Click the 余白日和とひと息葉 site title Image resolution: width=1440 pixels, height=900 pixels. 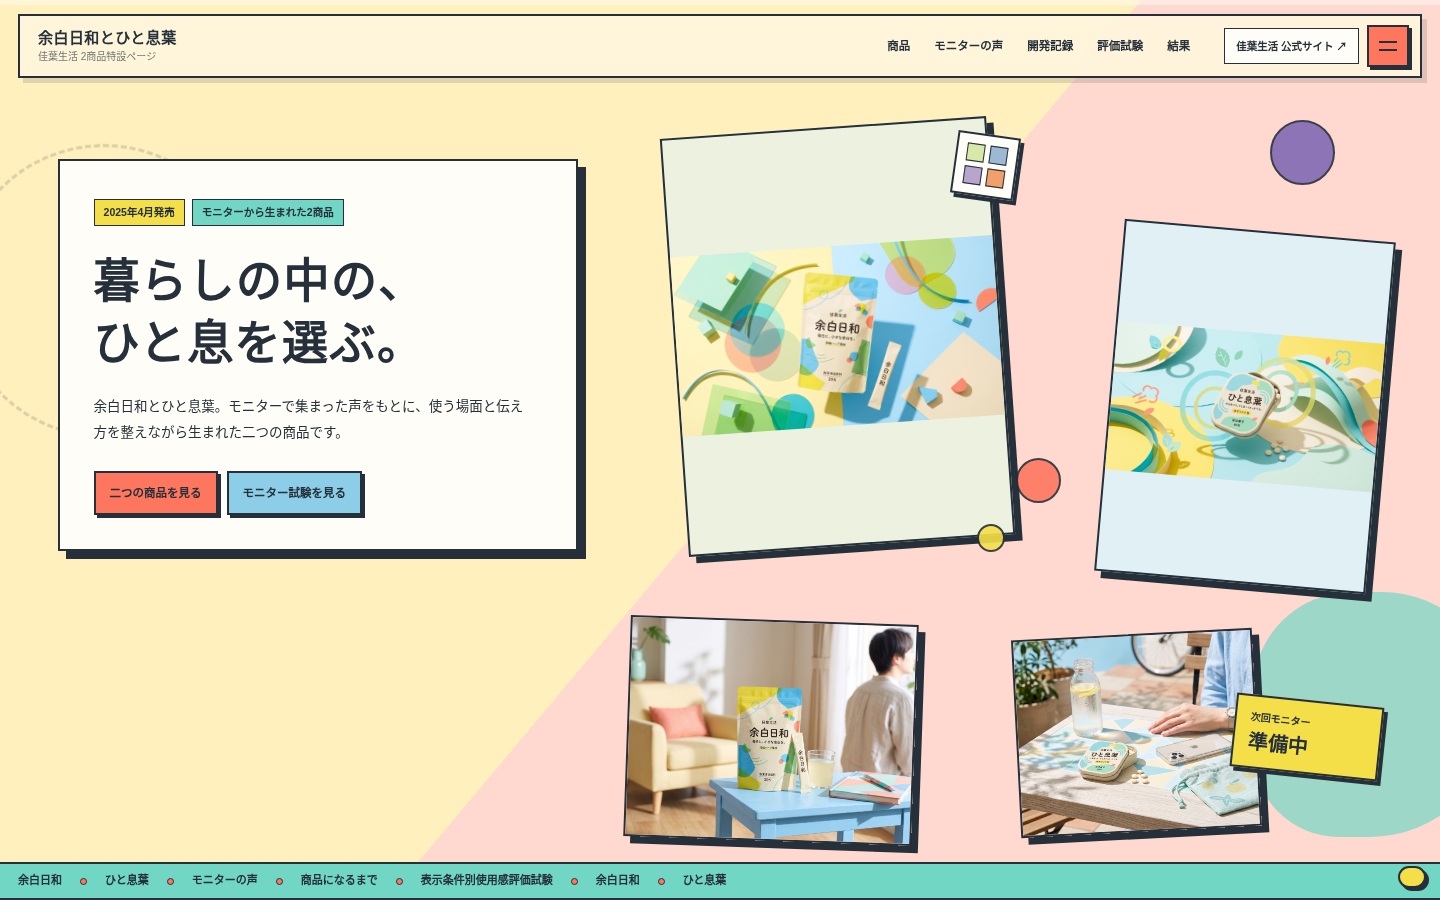[x=107, y=37]
